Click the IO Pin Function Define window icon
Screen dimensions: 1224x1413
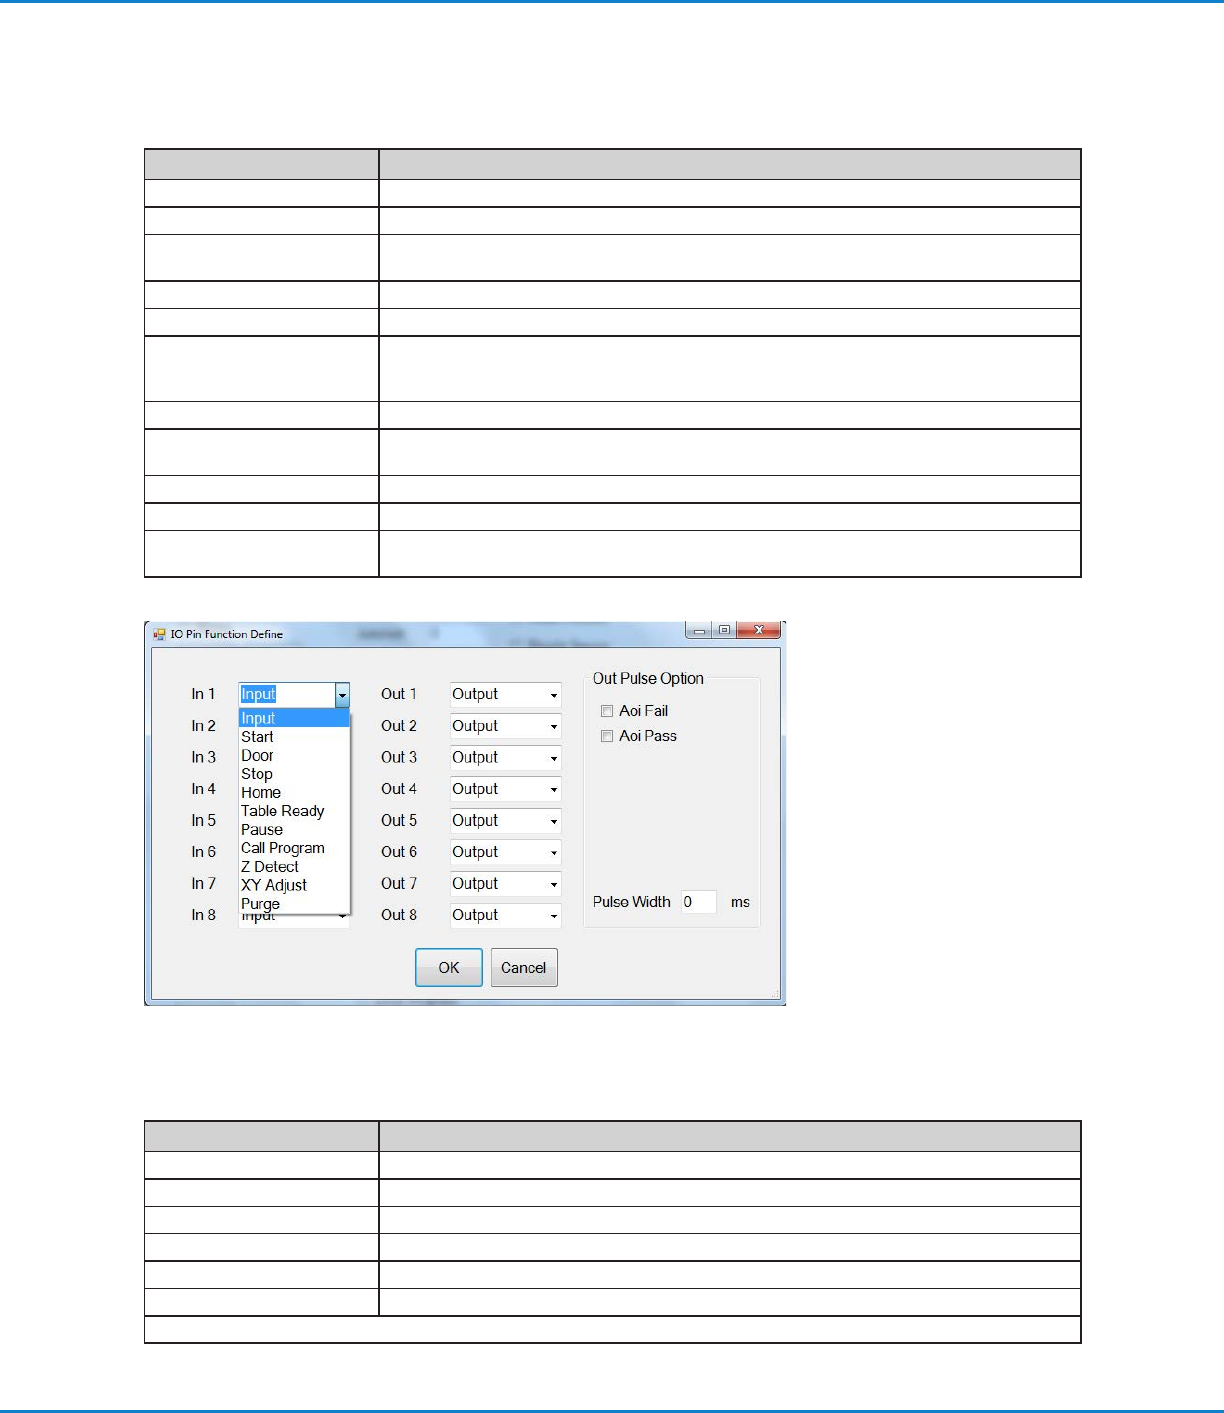click(160, 634)
